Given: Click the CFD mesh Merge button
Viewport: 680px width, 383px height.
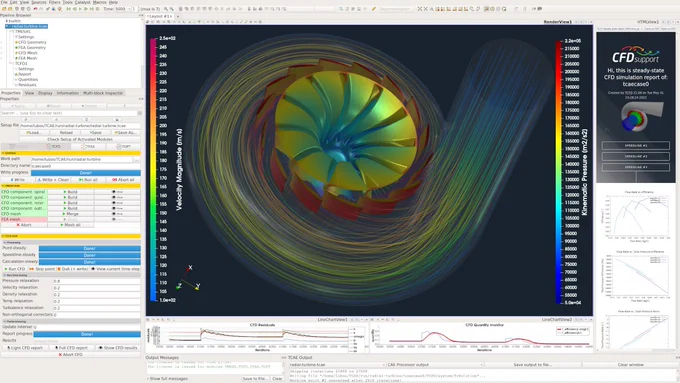Looking at the screenshot, I should [x=70, y=214].
